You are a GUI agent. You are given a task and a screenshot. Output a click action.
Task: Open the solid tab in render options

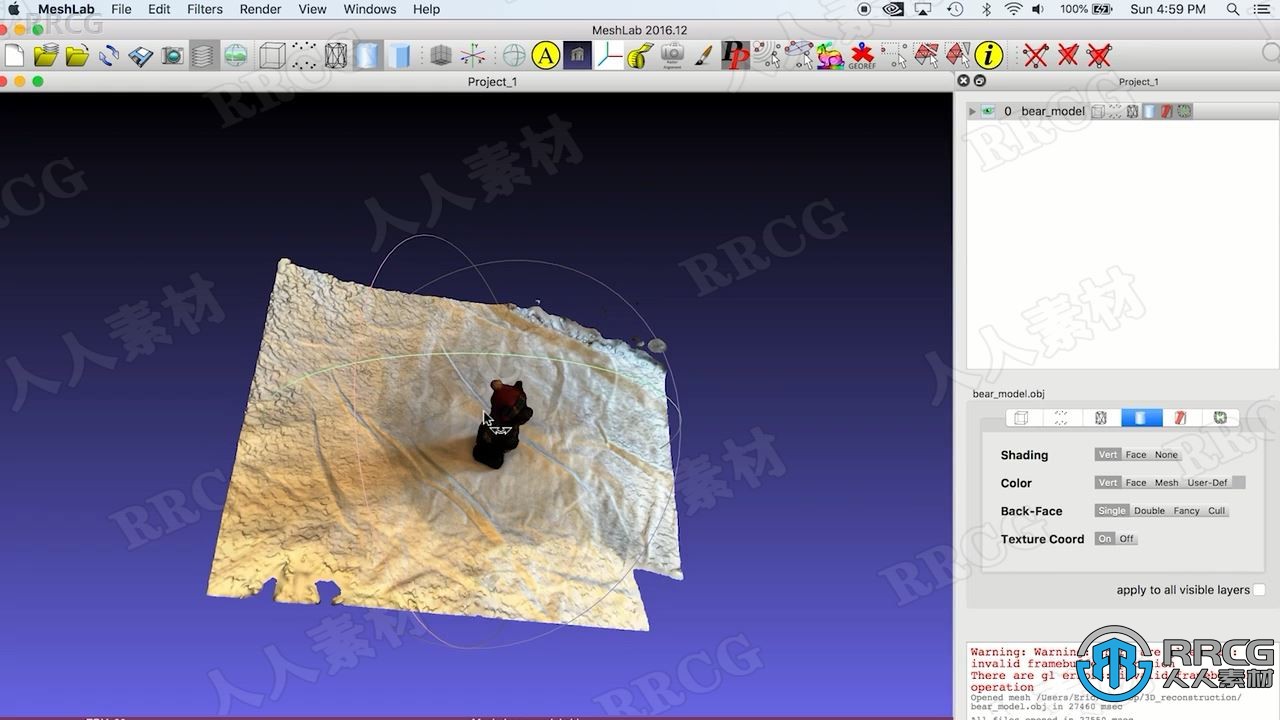pyautogui.click(x=1141, y=418)
